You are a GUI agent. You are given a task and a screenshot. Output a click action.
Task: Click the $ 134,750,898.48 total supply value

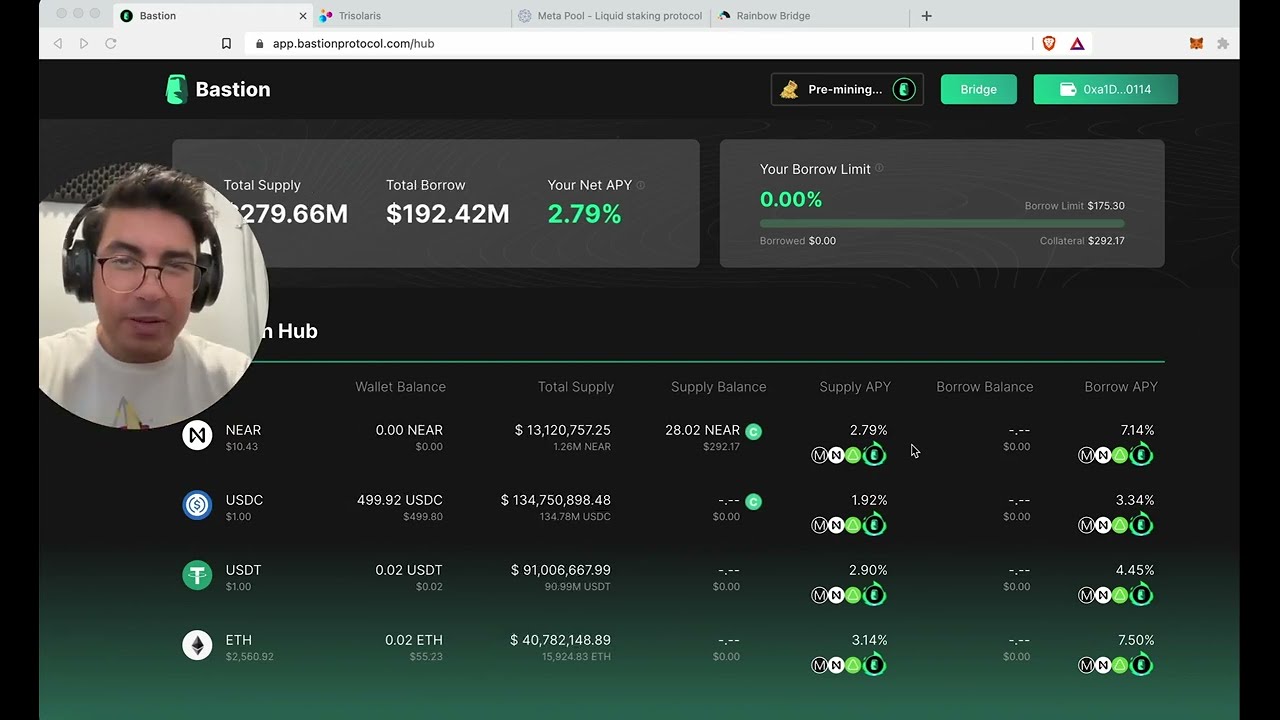click(555, 500)
